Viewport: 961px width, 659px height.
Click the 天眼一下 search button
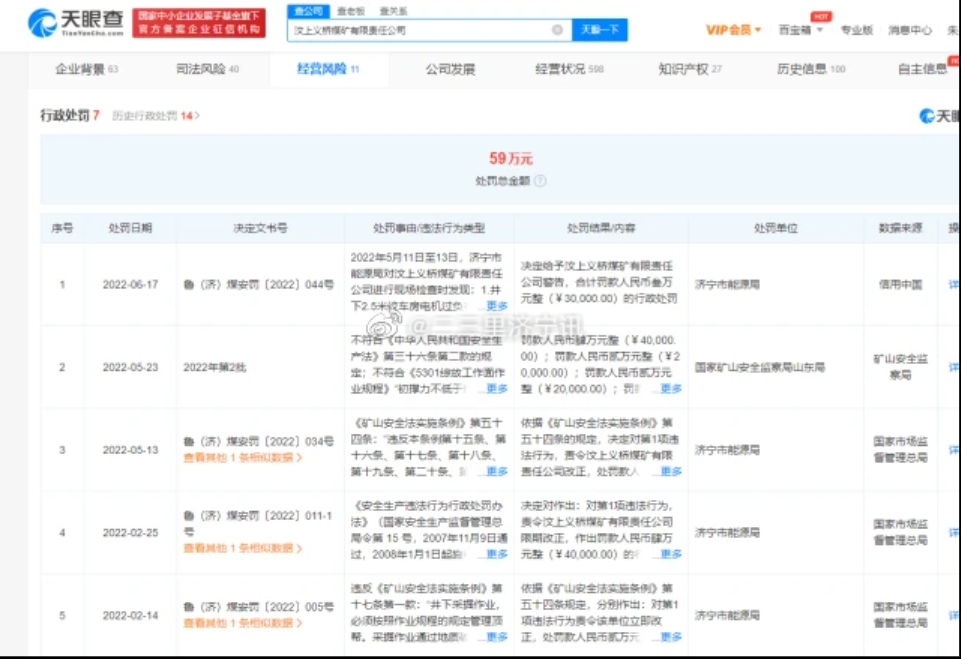[x=599, y=29]
